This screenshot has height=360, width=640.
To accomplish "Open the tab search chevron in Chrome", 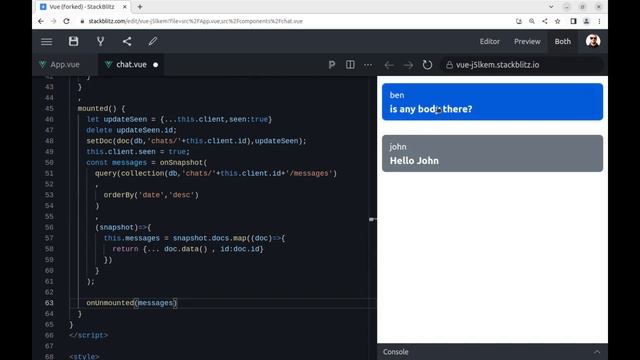I will pos(551,7).
